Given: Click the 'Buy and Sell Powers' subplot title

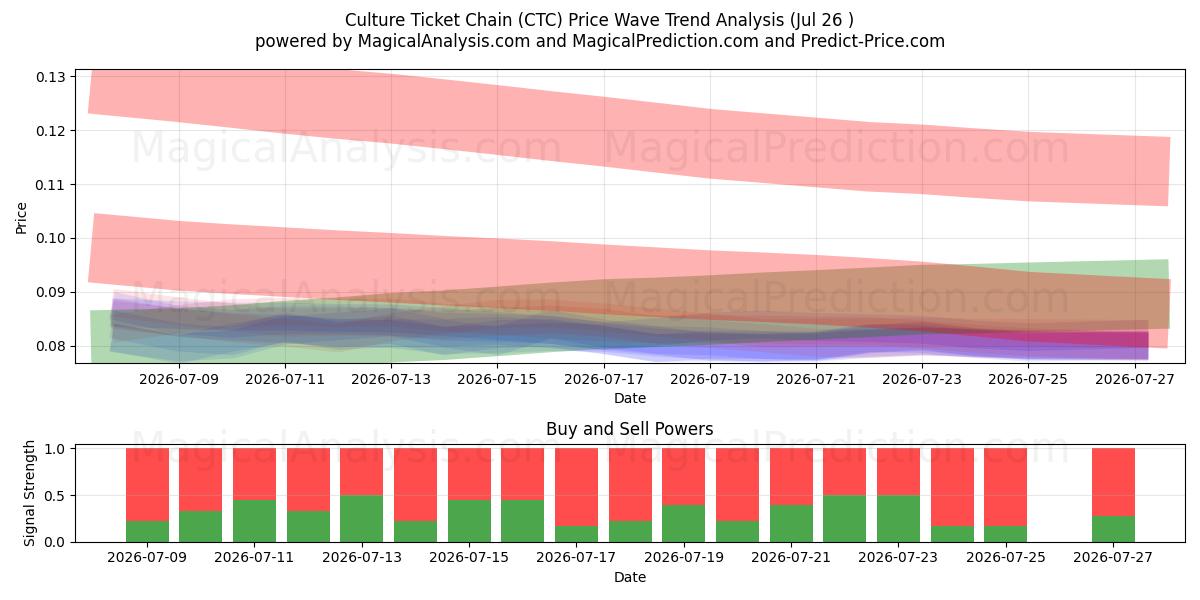Looking at the screenshot, I should (630, 429).
